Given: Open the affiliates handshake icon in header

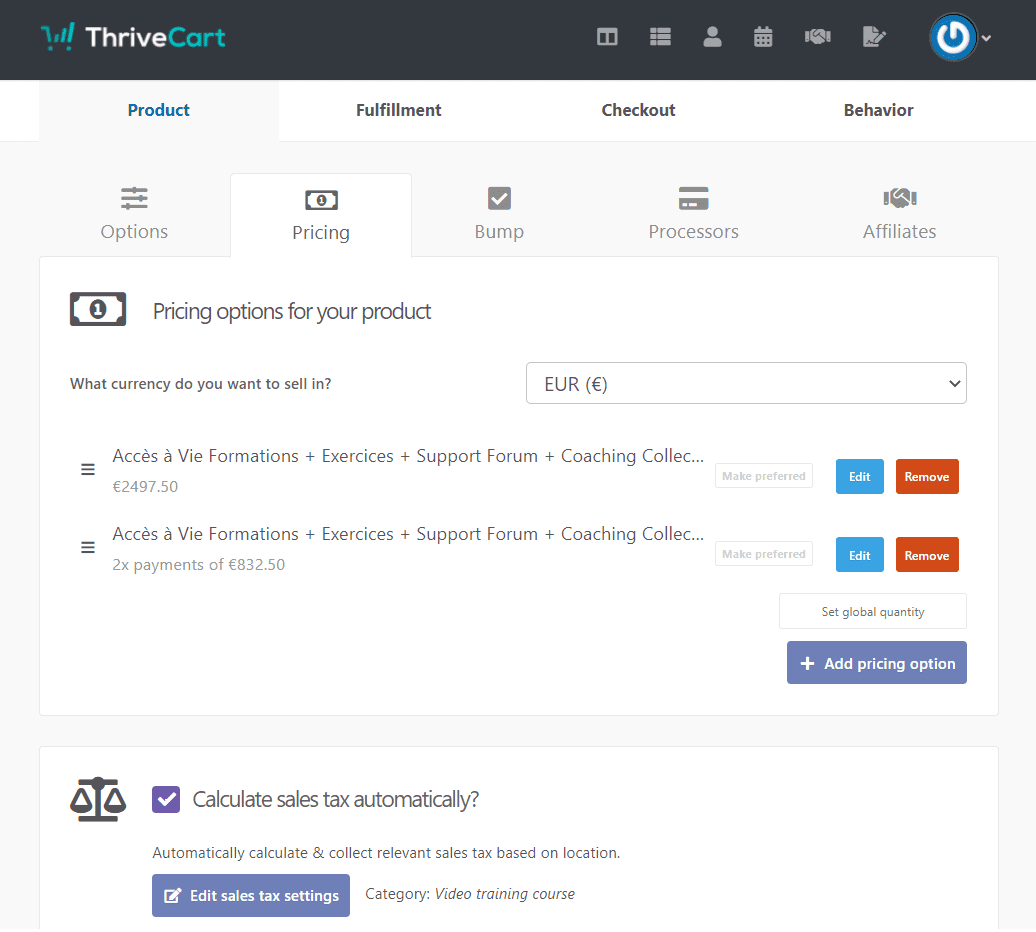Looking at the screenshot, I should click(x=817, y=37).
